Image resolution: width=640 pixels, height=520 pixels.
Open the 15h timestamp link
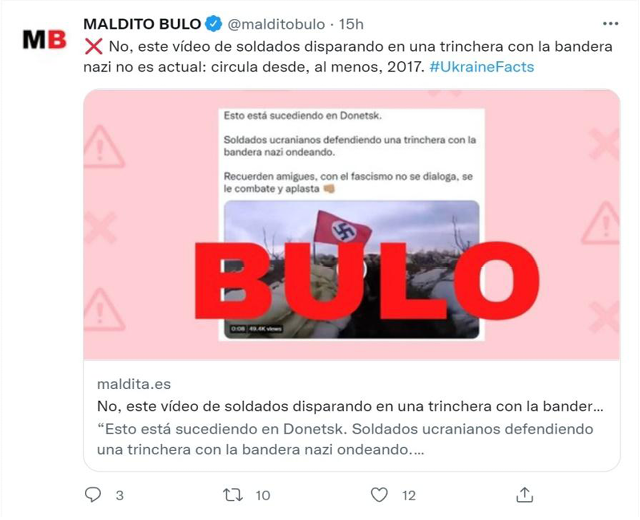click(351, 24)
